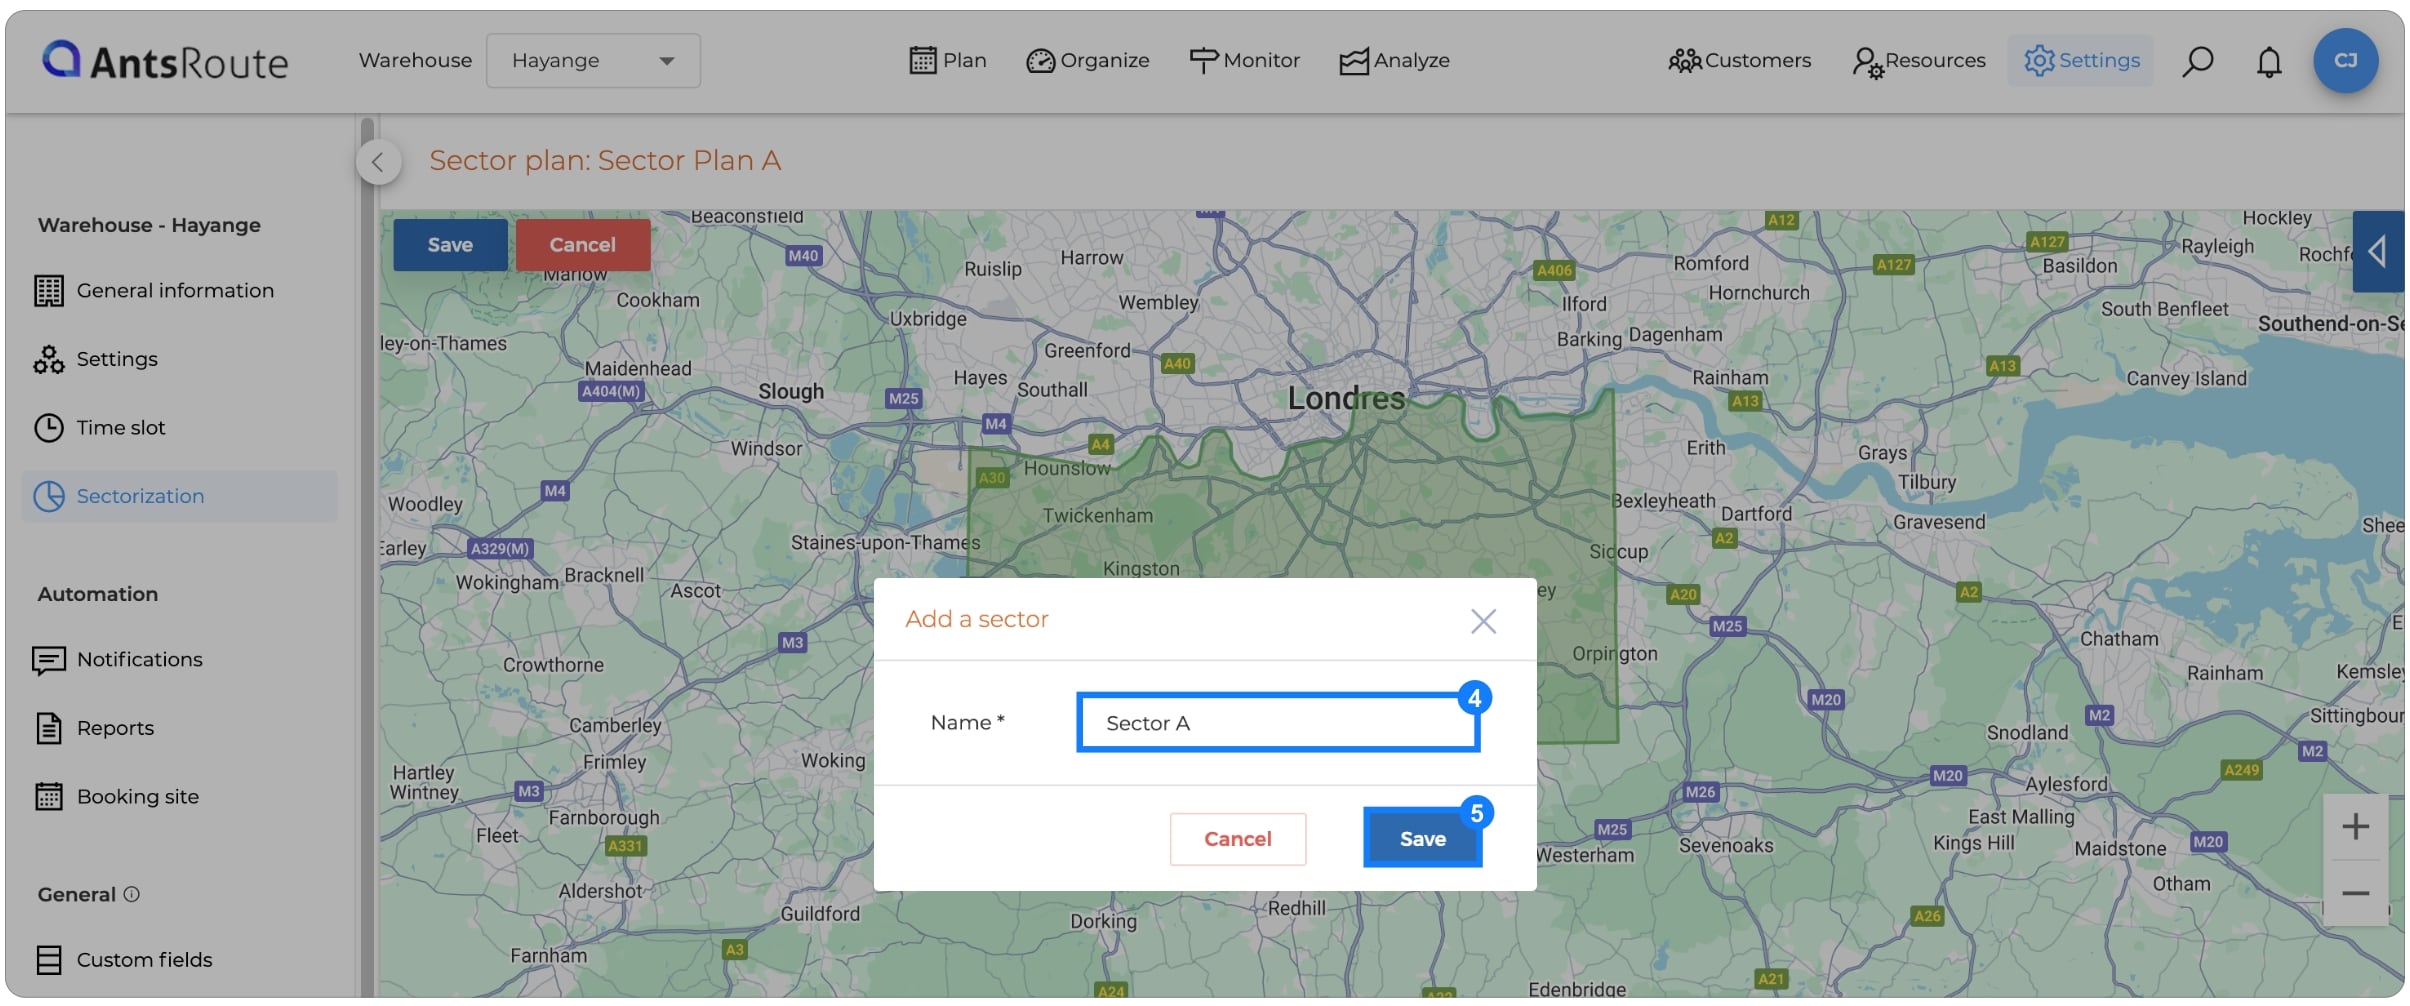Cancel the Add a sector dialog

click(x=1238, y=839)
